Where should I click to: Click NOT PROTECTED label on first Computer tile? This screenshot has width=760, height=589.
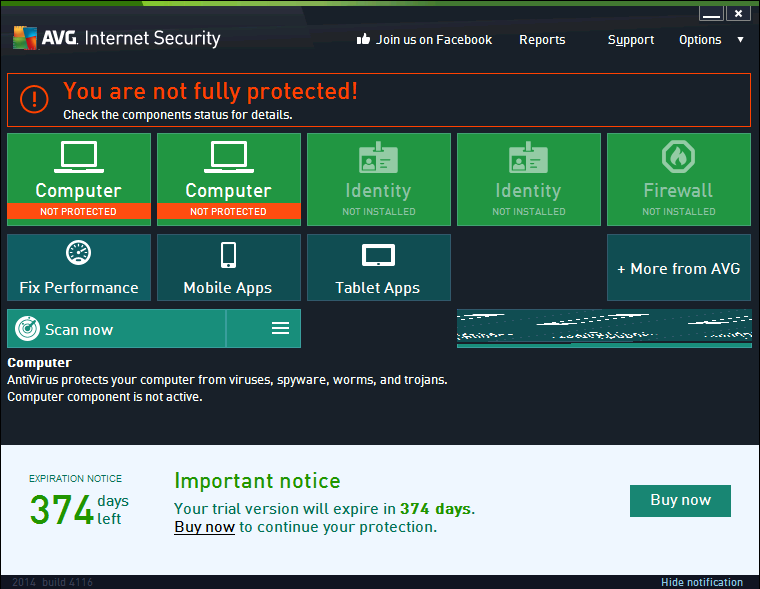(x=79, y=211)
